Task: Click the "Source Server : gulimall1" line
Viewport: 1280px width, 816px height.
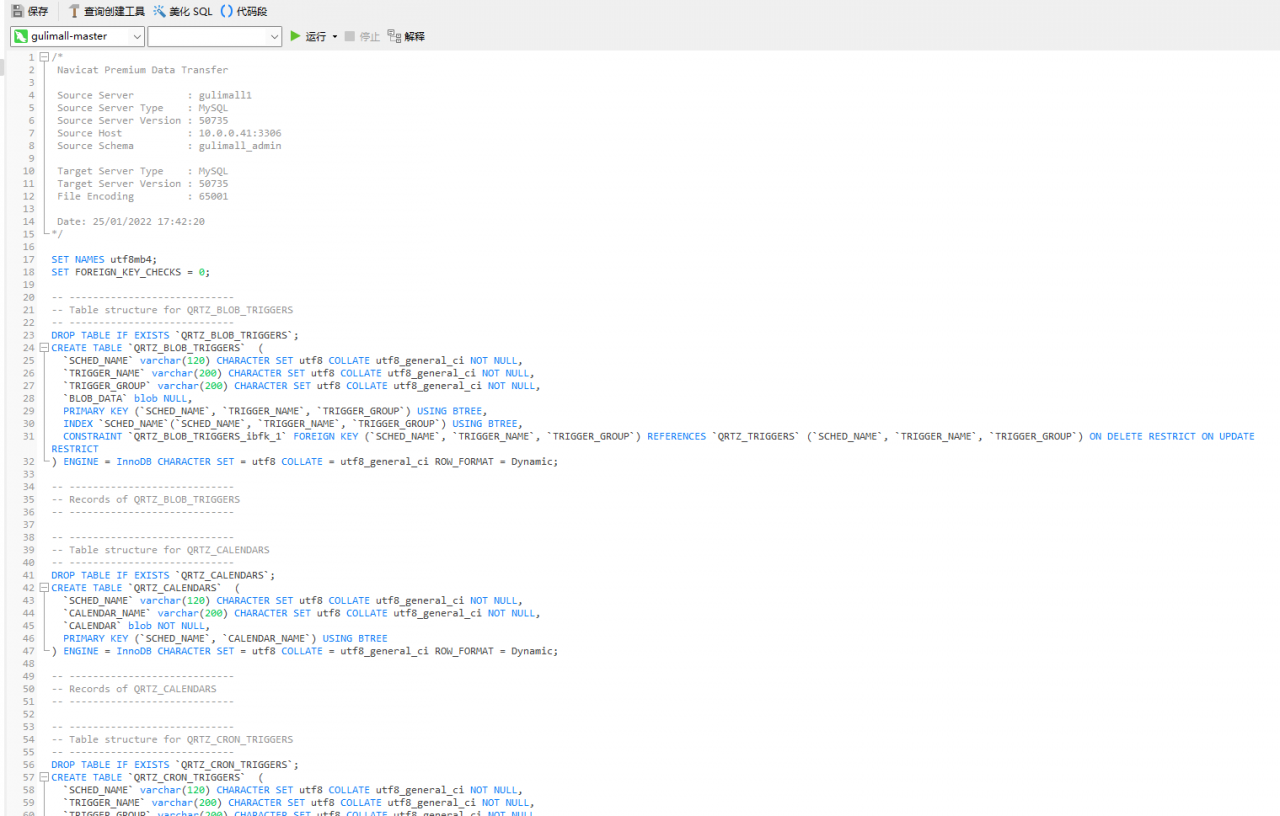Action: click(x=154, y=95)
